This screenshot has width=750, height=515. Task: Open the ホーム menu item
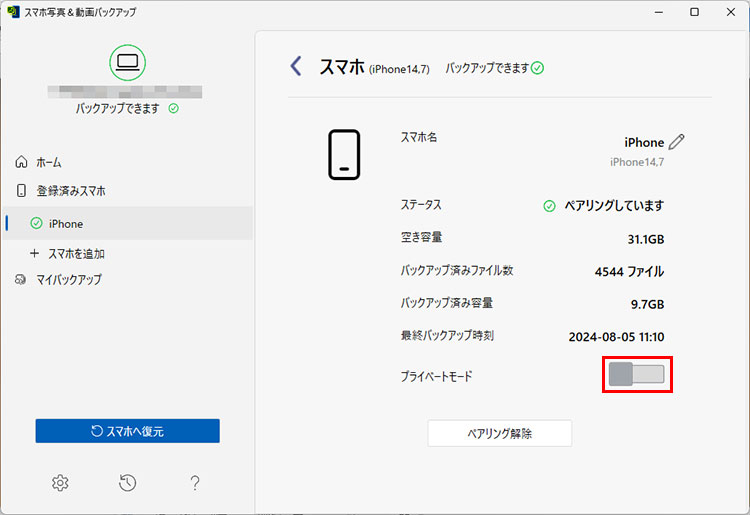49,162
